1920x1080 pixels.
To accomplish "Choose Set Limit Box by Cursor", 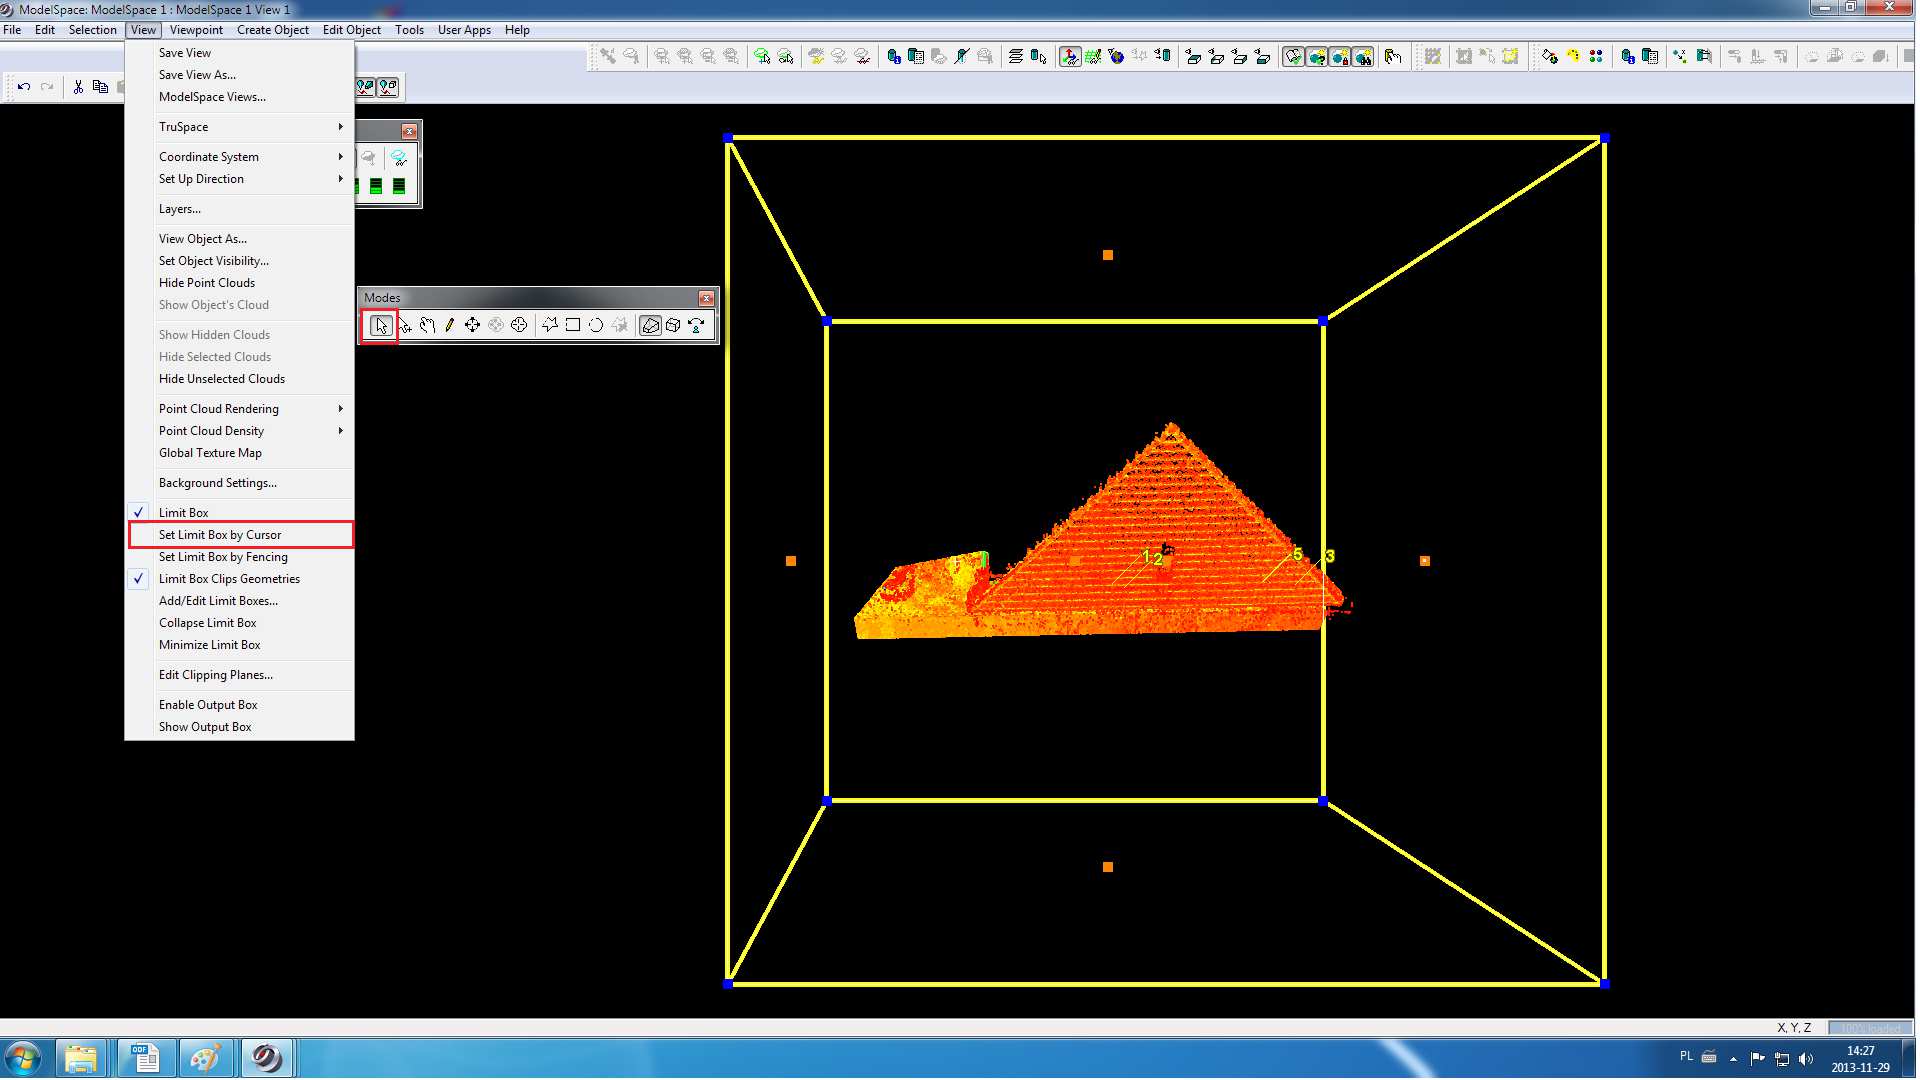I will point(240,535).
